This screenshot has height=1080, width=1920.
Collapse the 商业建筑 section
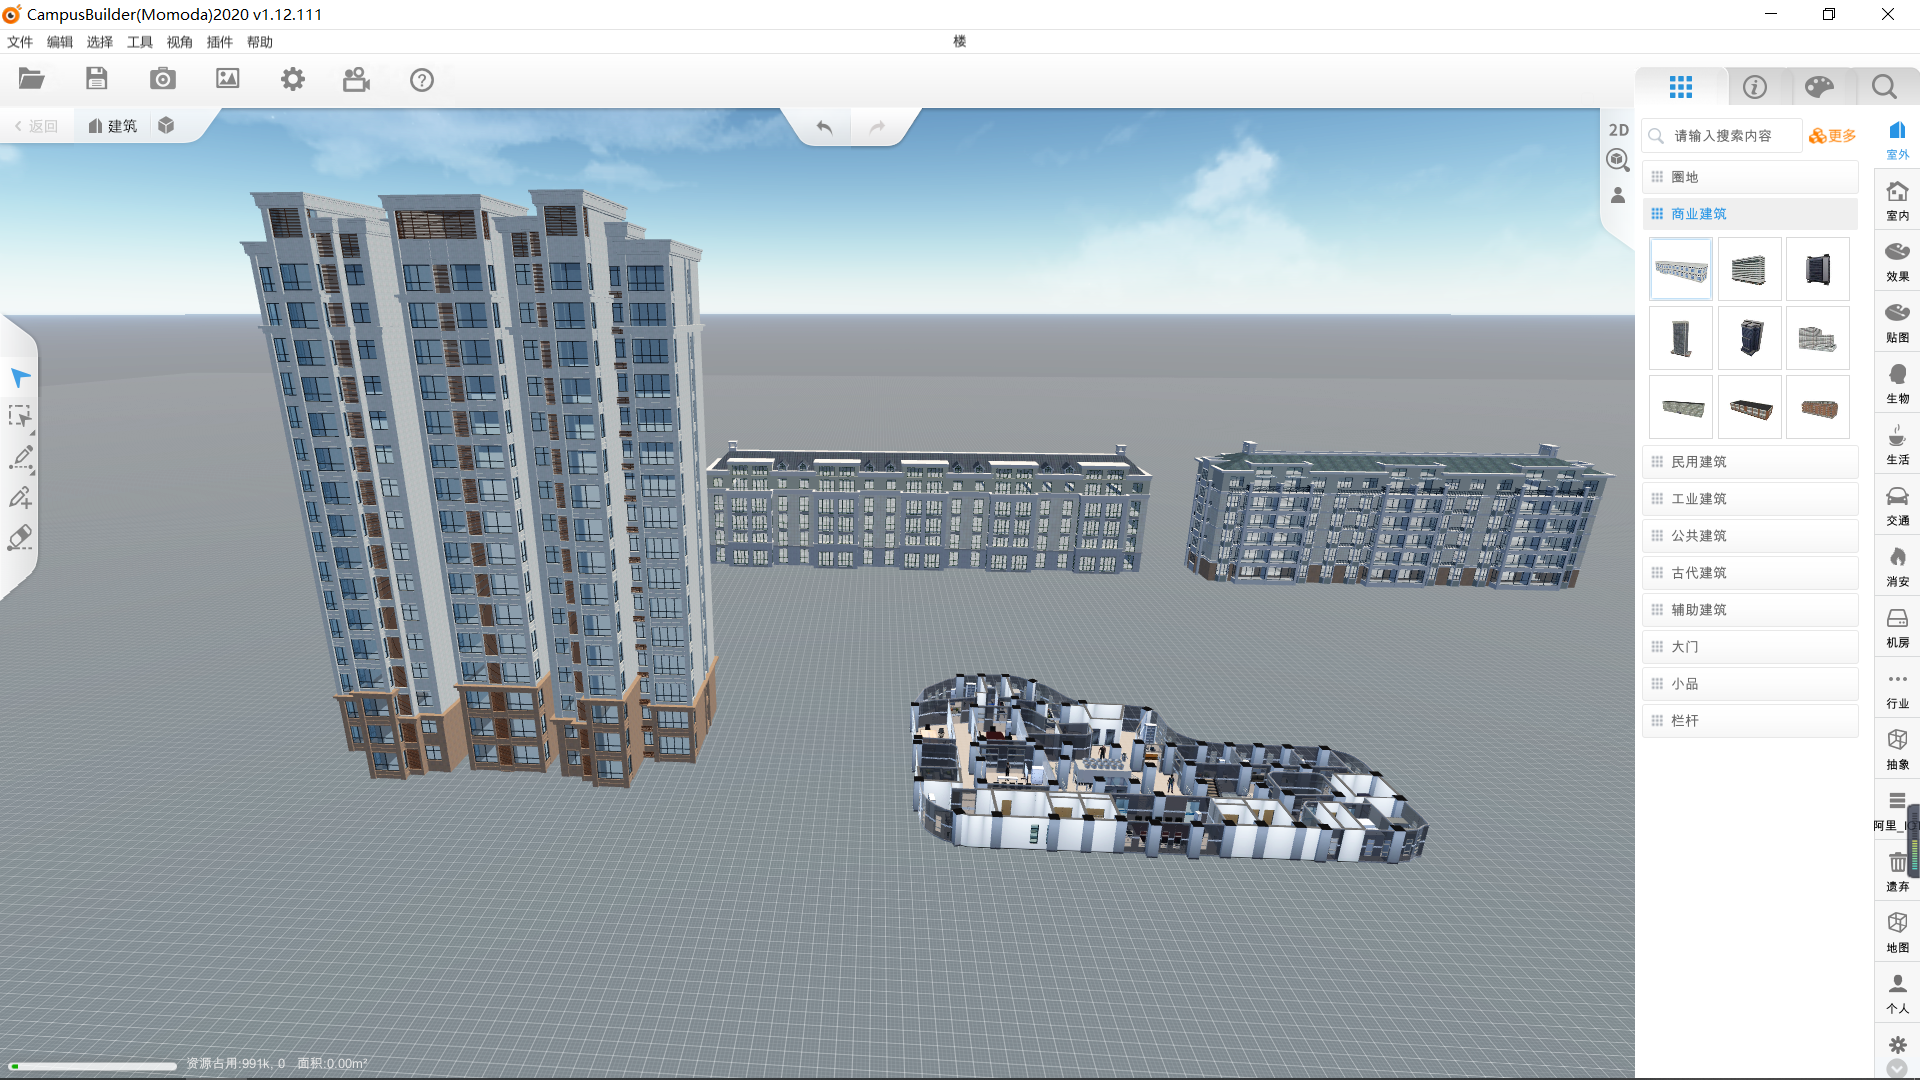1750,214
